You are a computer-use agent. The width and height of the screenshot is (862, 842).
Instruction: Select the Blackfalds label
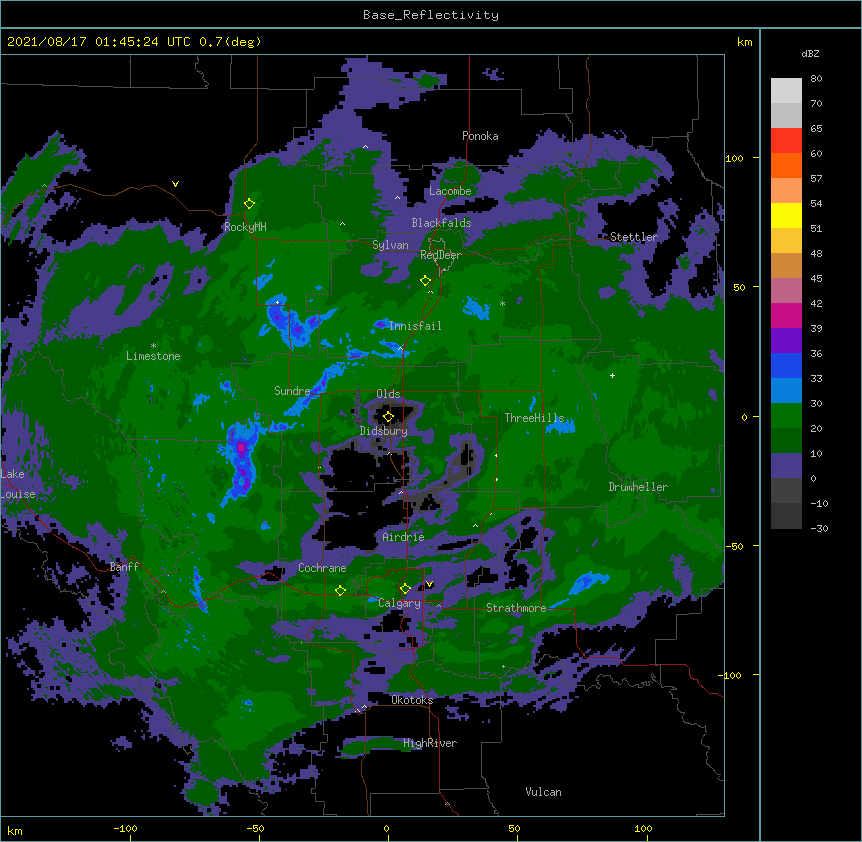click(x=441, y=223)
